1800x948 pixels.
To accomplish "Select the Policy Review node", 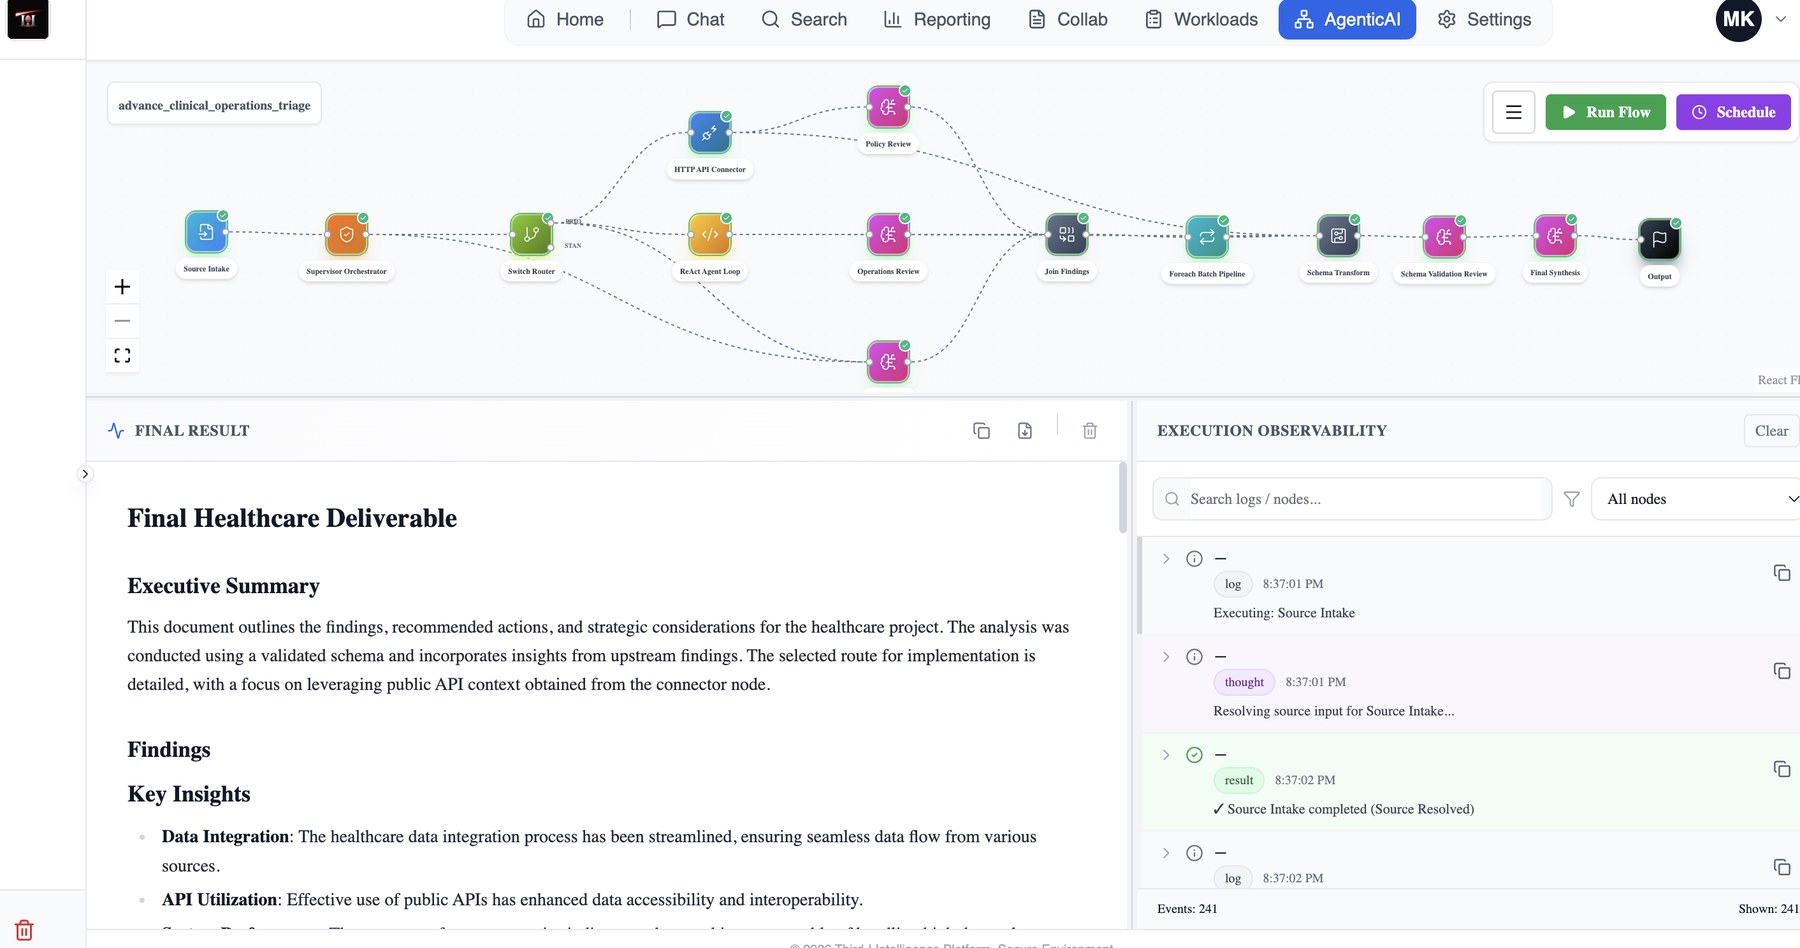I will click(x=888, y=107).
